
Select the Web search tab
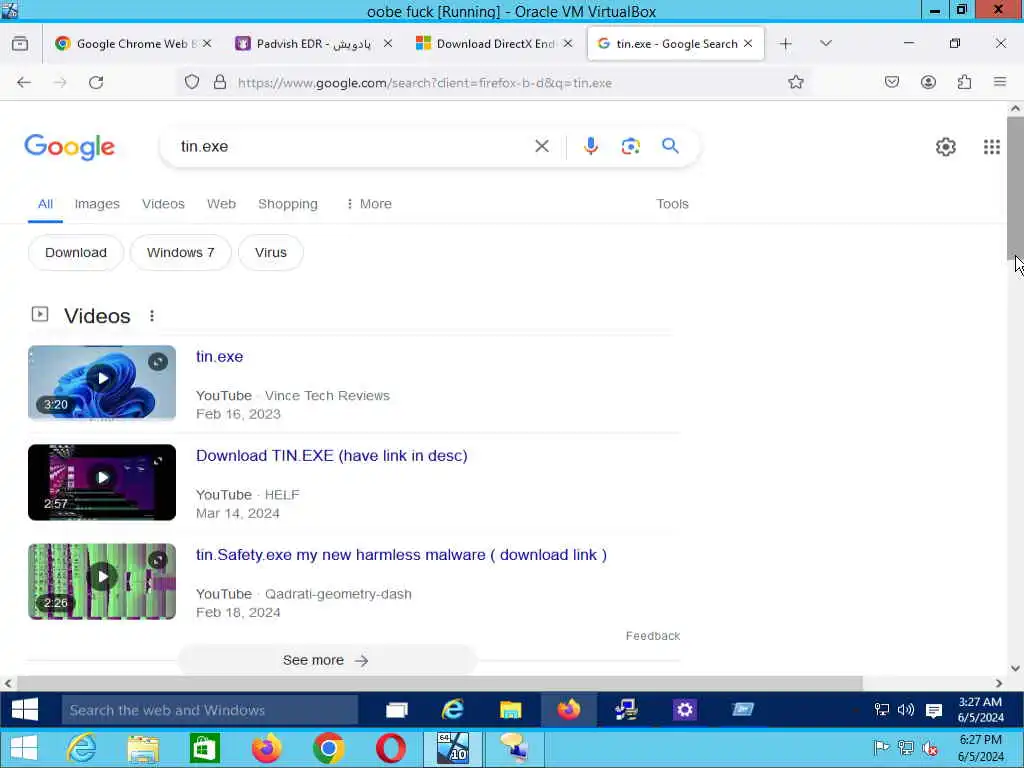[221, 204]
